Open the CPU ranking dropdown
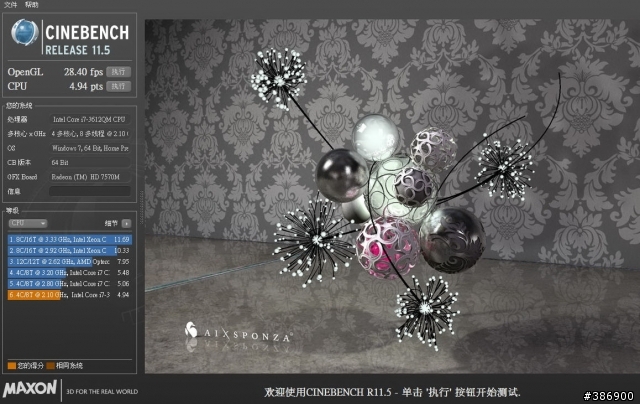The image size is (640, 404). (28, 223)
